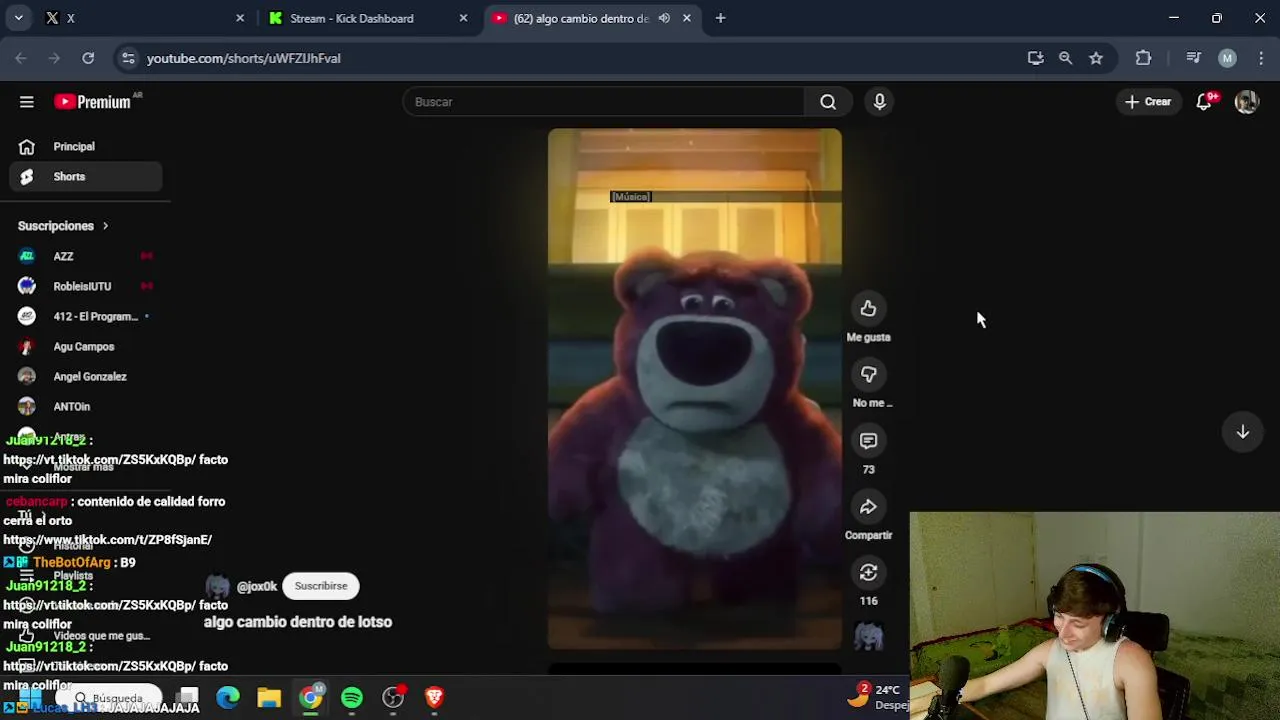Open @jox0k channel name

257,587
